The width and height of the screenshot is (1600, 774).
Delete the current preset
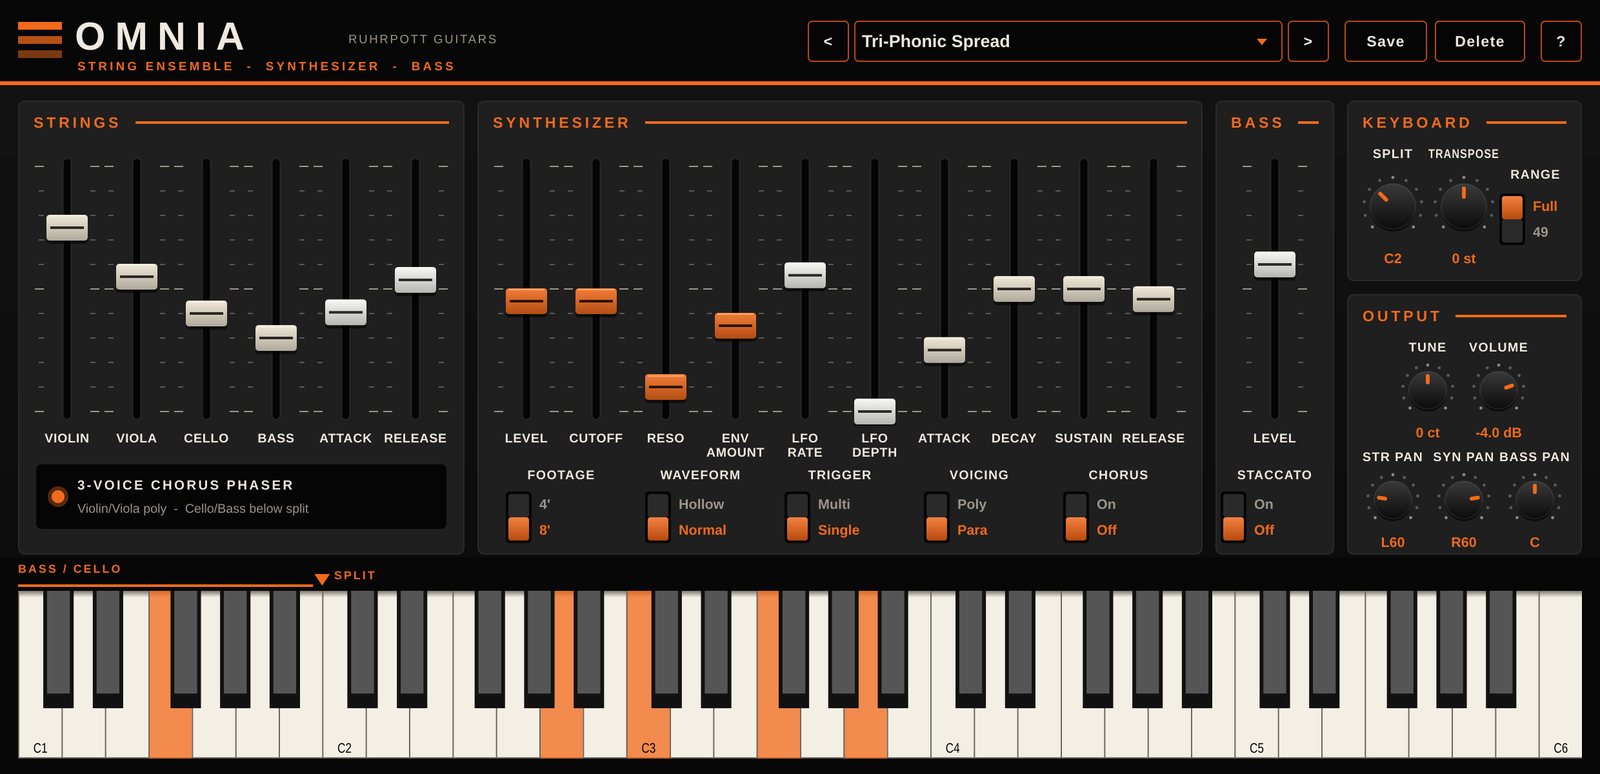point(1479,41)
